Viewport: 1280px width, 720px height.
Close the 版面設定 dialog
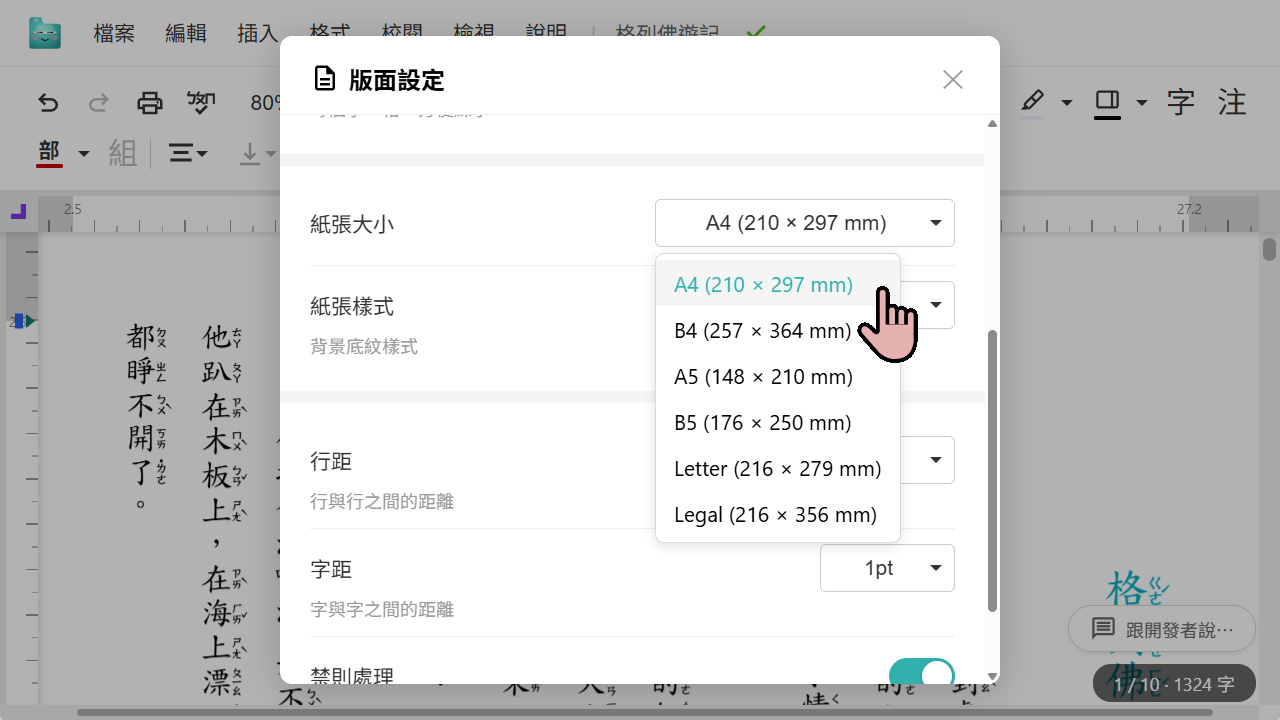[x=953, y=80]
